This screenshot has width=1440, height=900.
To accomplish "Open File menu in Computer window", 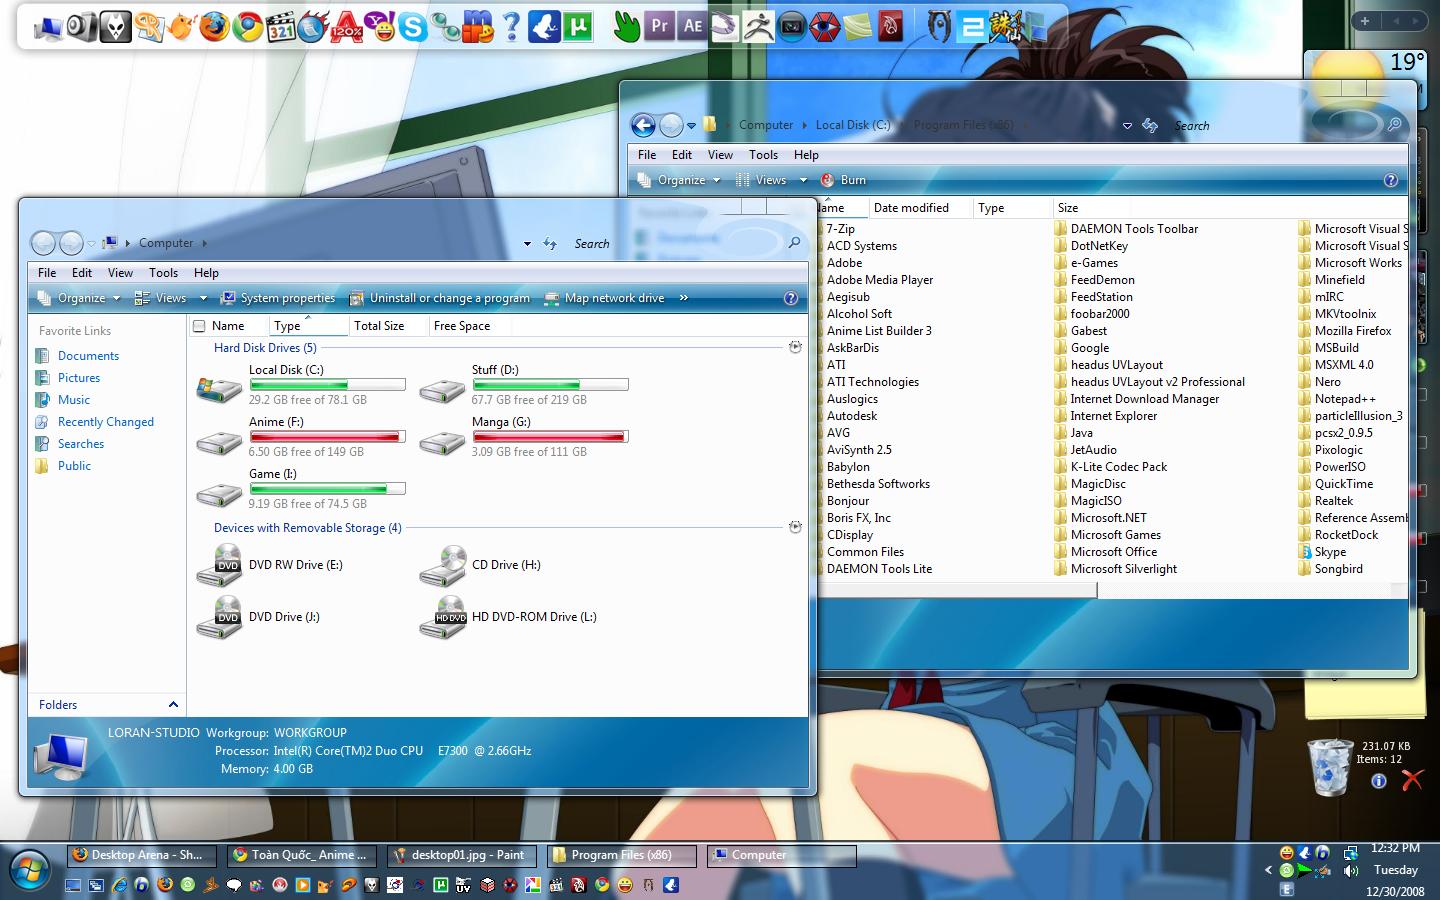I will tap(47, 273).
